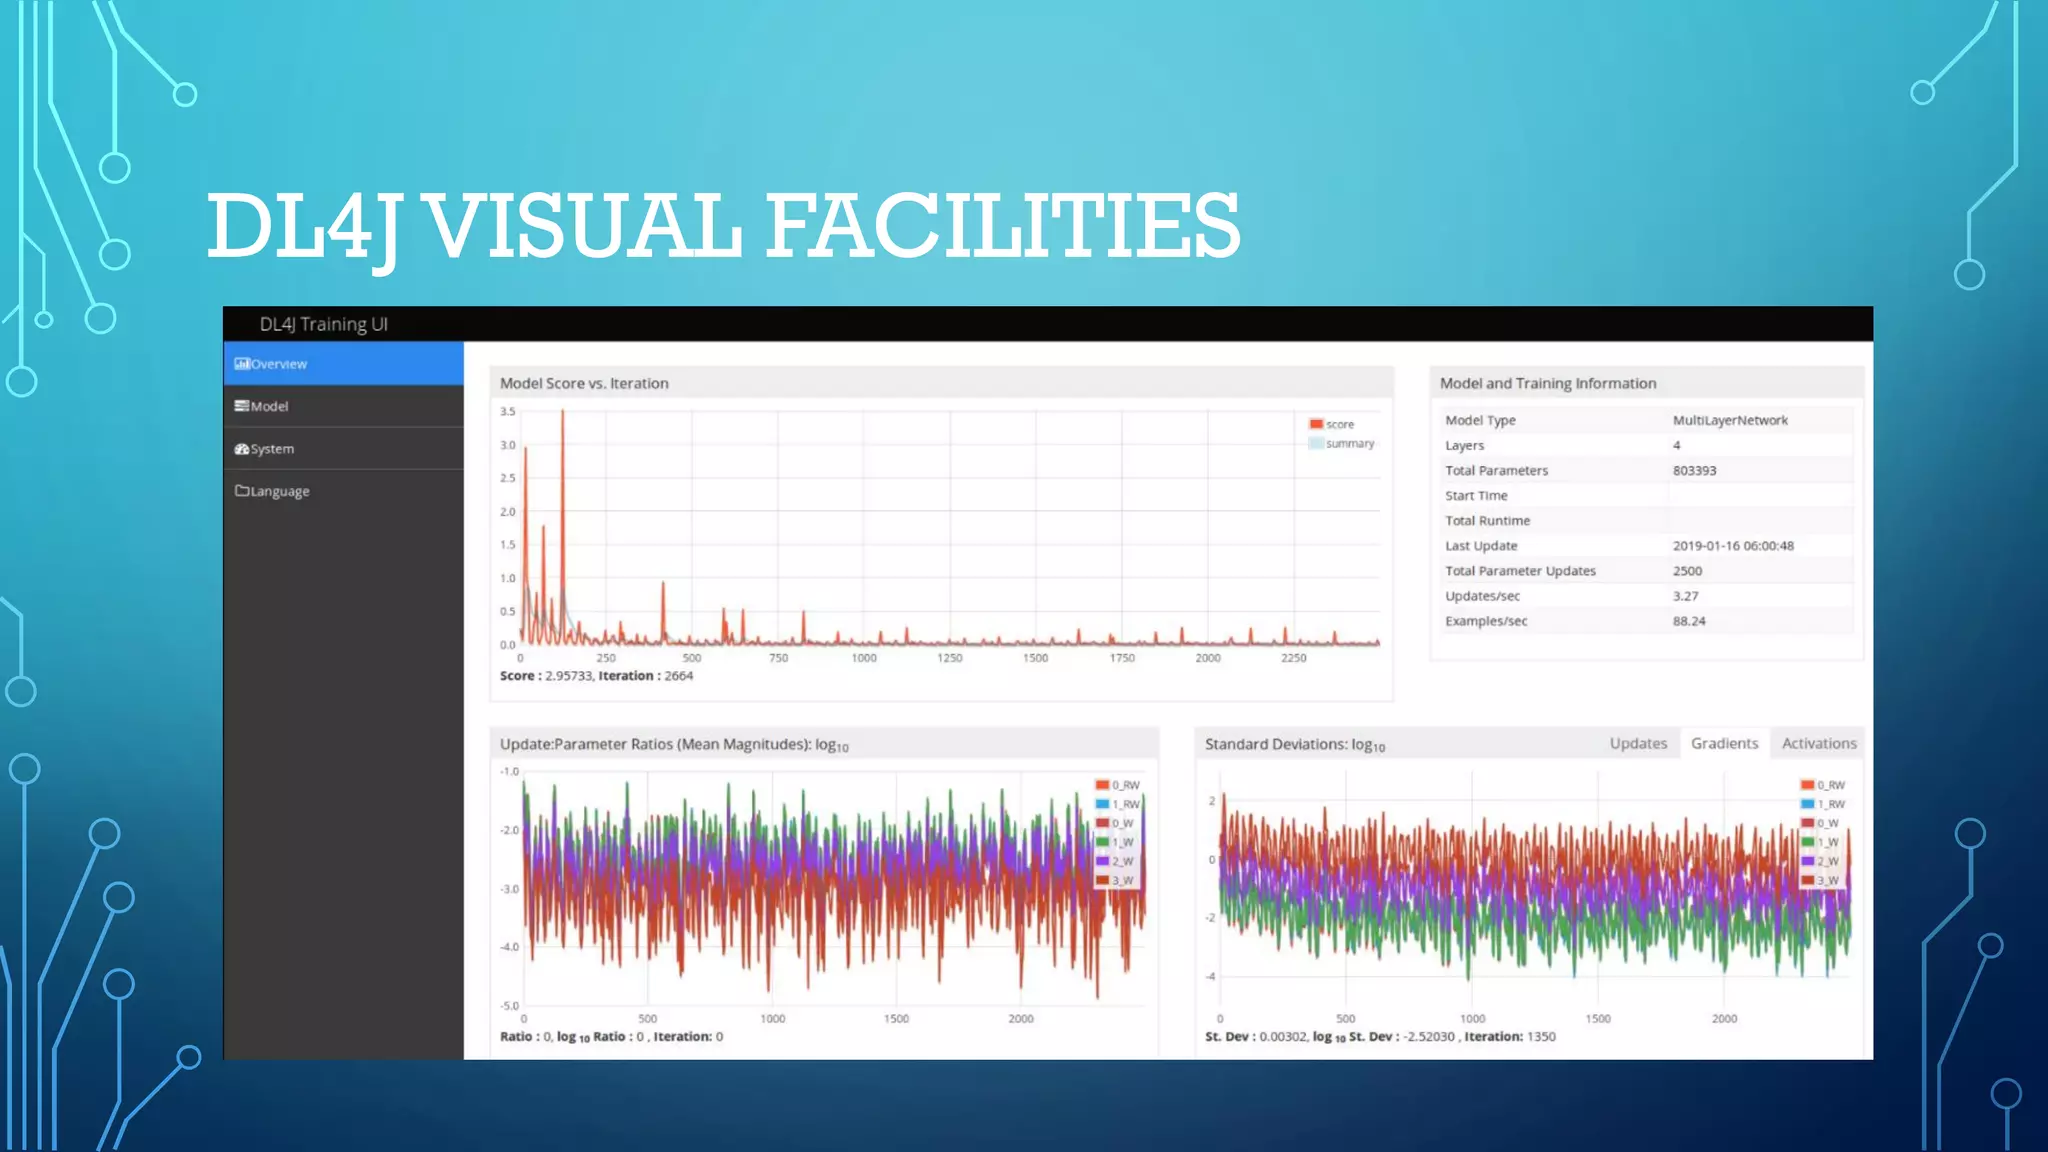Screen dimensions: 2048x1152
Task: Switch to the Gradients tab
Action: [1724, 744]
